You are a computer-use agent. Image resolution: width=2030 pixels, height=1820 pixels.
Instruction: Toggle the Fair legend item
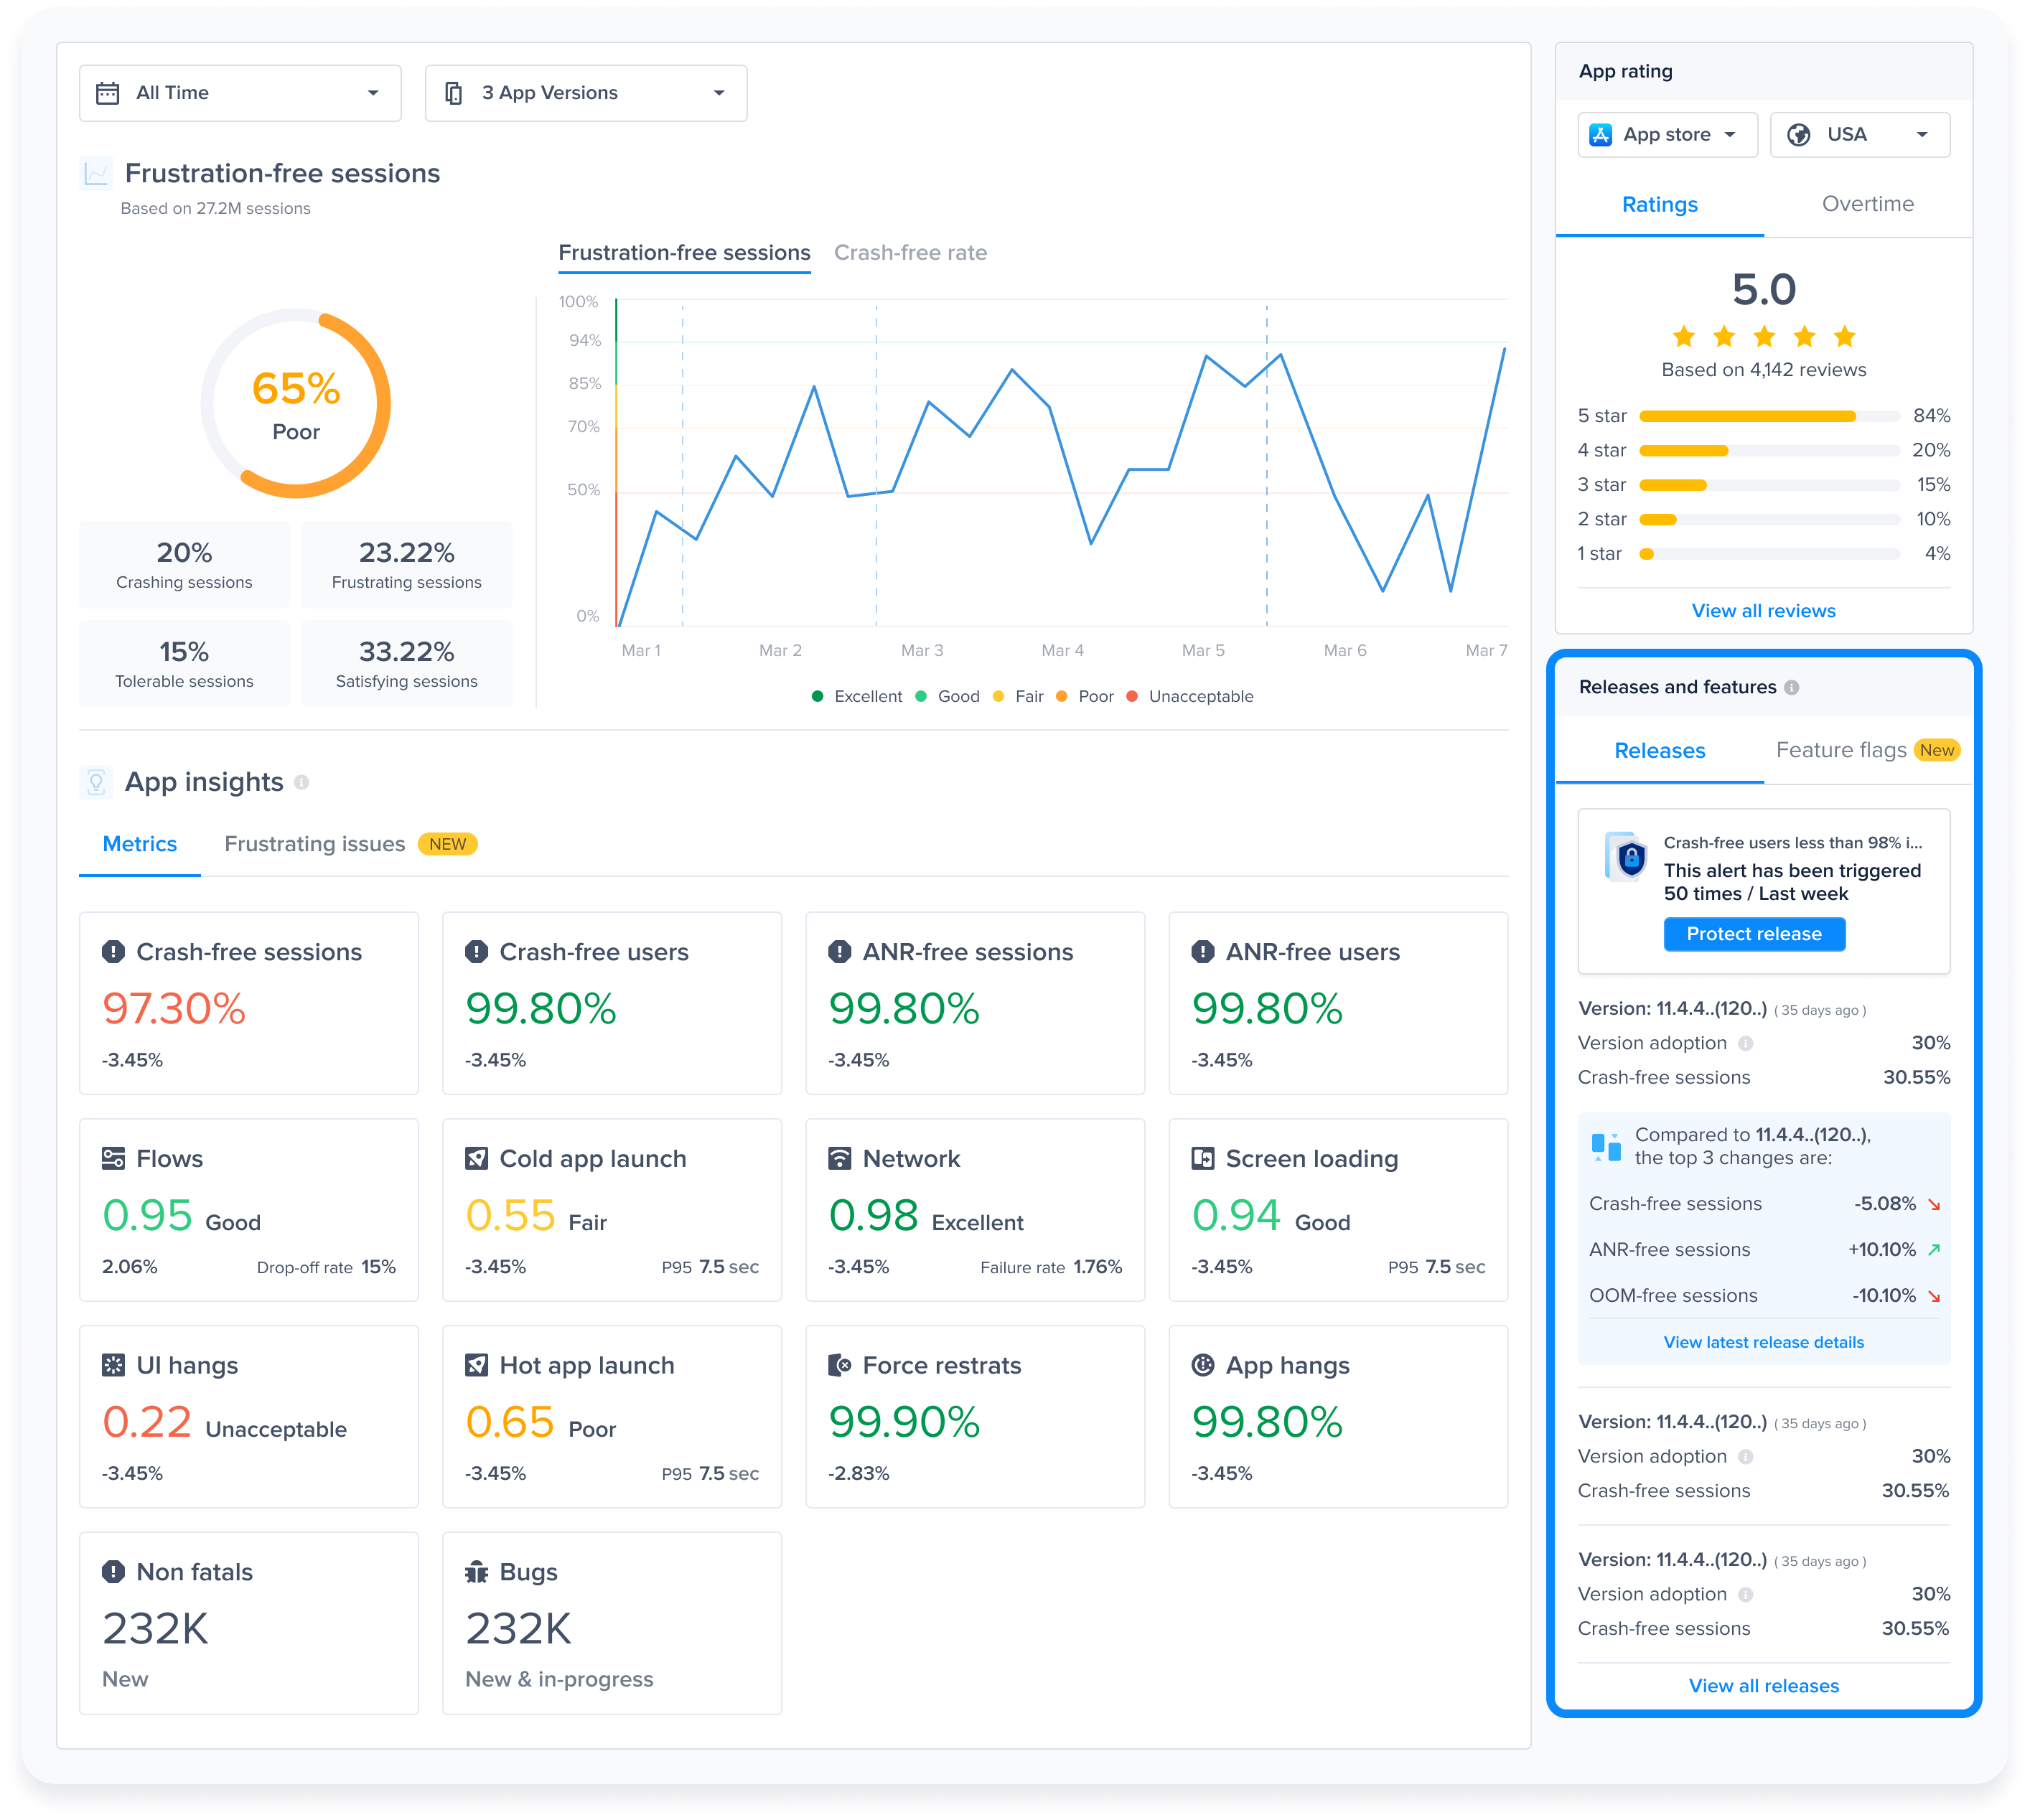pos(1018,696)
